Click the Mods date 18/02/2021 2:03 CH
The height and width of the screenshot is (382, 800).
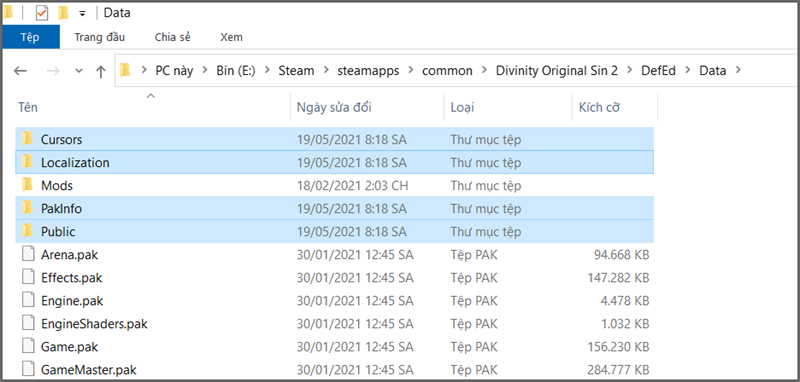(x=353, y=186)
